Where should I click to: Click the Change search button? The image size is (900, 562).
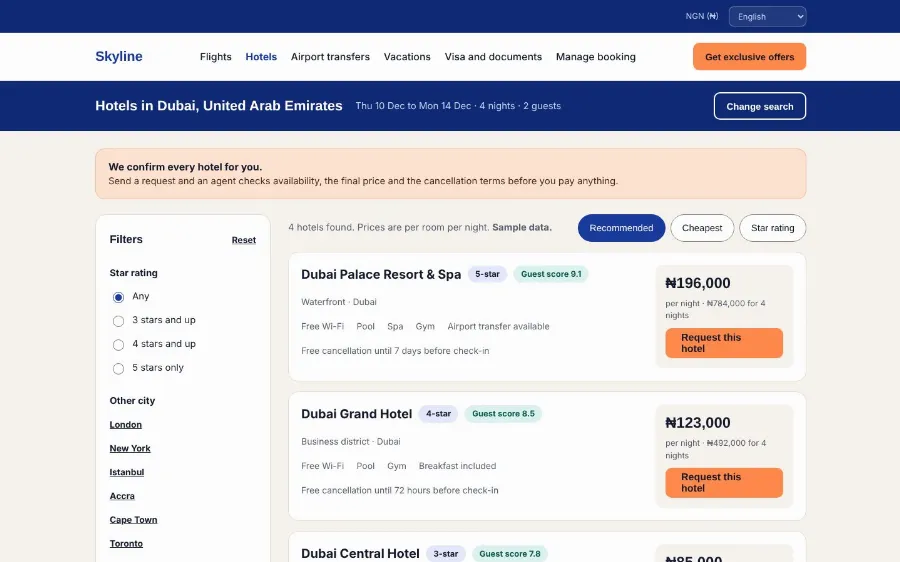tap(759, 106)
